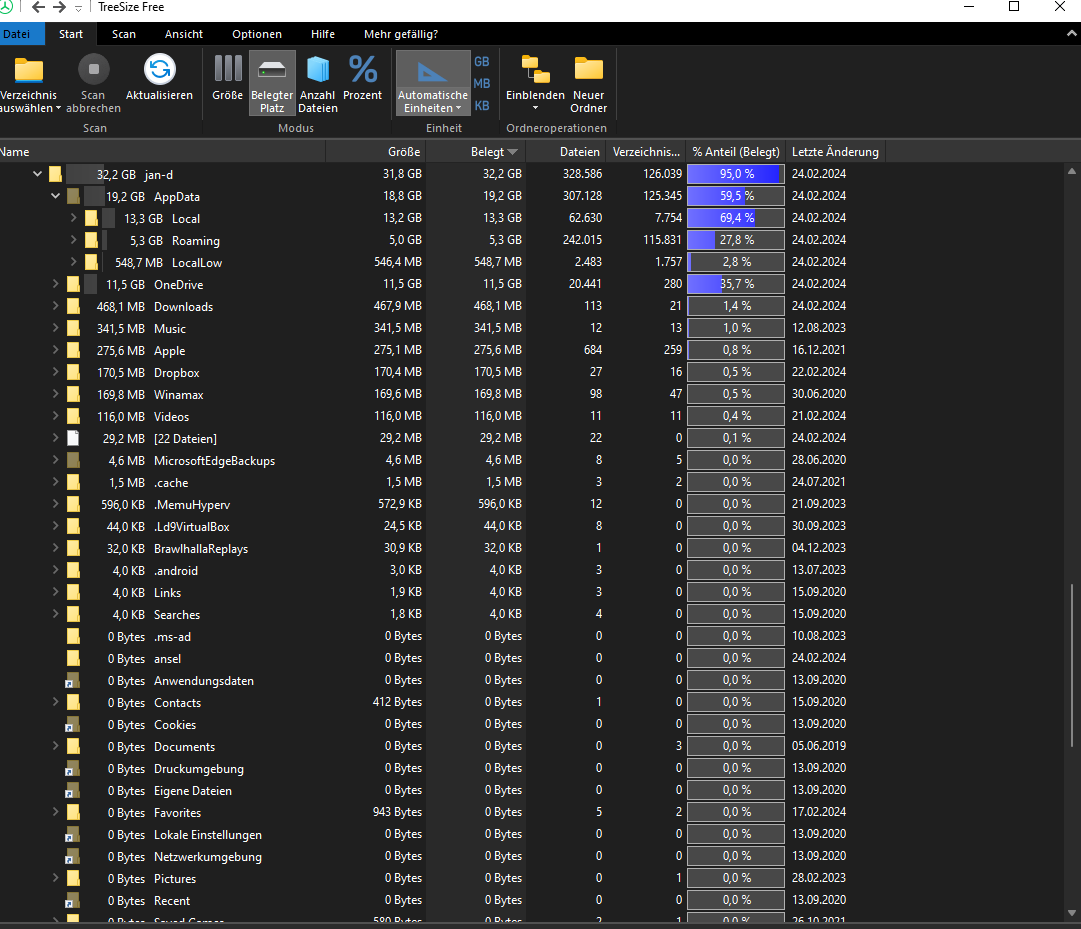Expand the Downloads folder
The image size is (1081, 929).
tap(55, 307)
